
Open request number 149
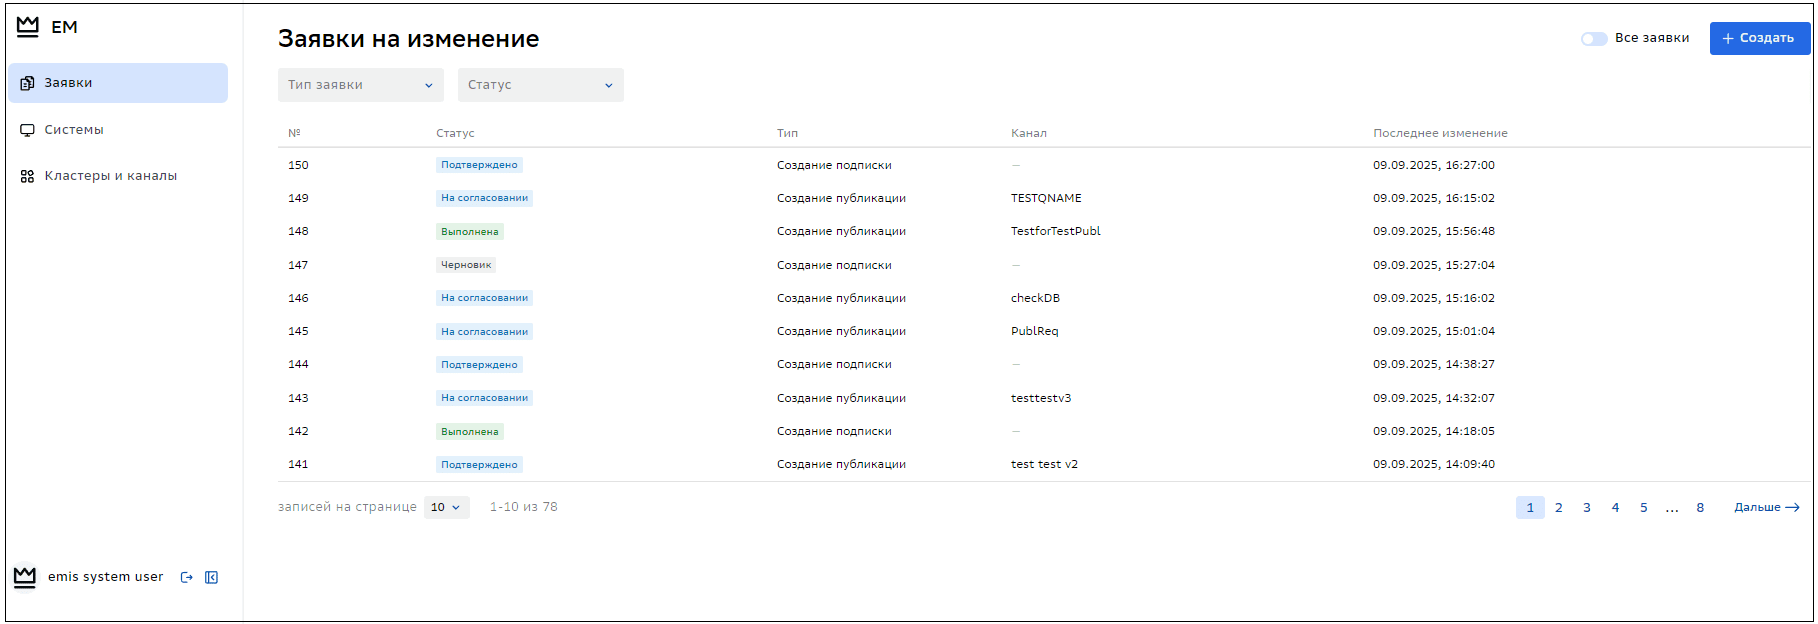click(x=1044, y=198)
